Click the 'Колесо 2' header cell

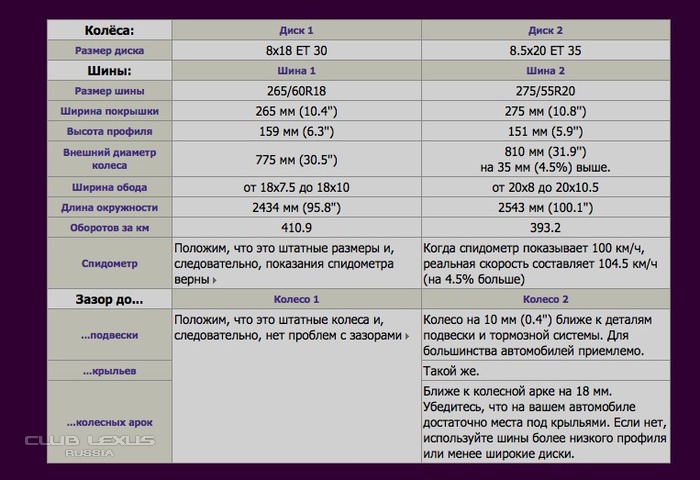(545, 299)
